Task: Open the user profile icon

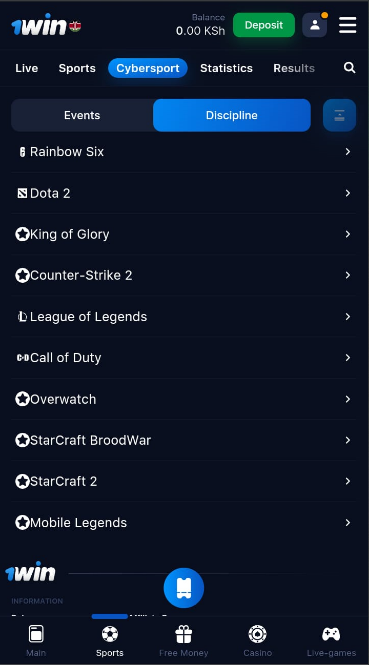Action: coord(315,25)
